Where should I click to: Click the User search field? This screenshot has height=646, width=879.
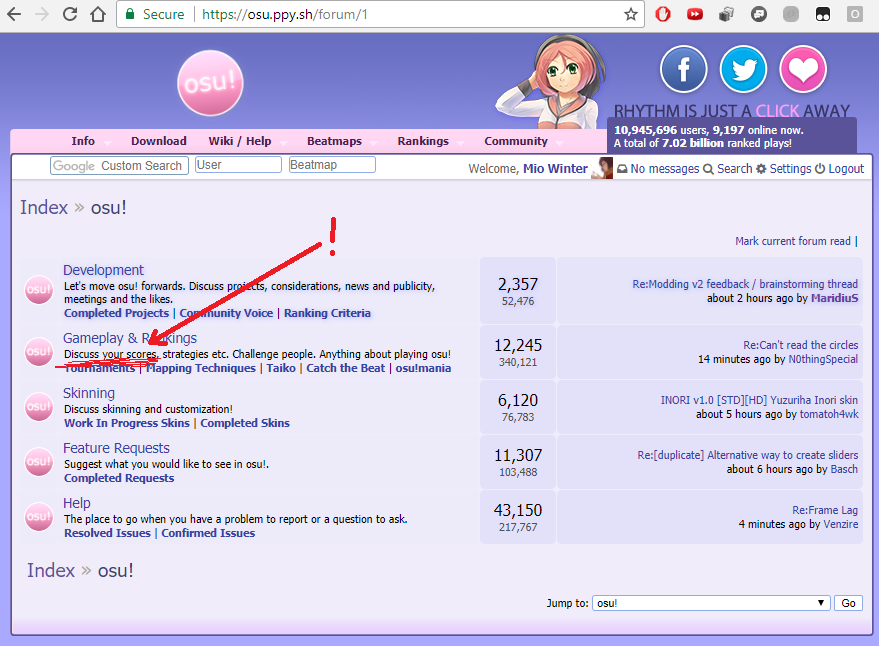pos(238,165)
